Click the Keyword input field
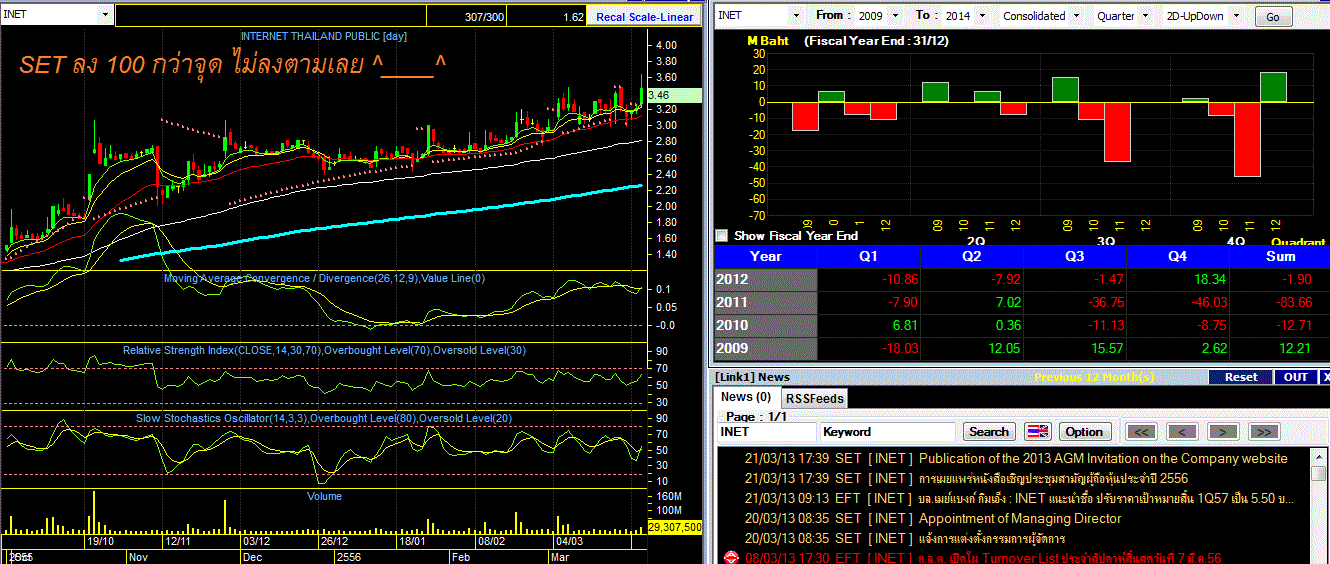 [887, 432]
